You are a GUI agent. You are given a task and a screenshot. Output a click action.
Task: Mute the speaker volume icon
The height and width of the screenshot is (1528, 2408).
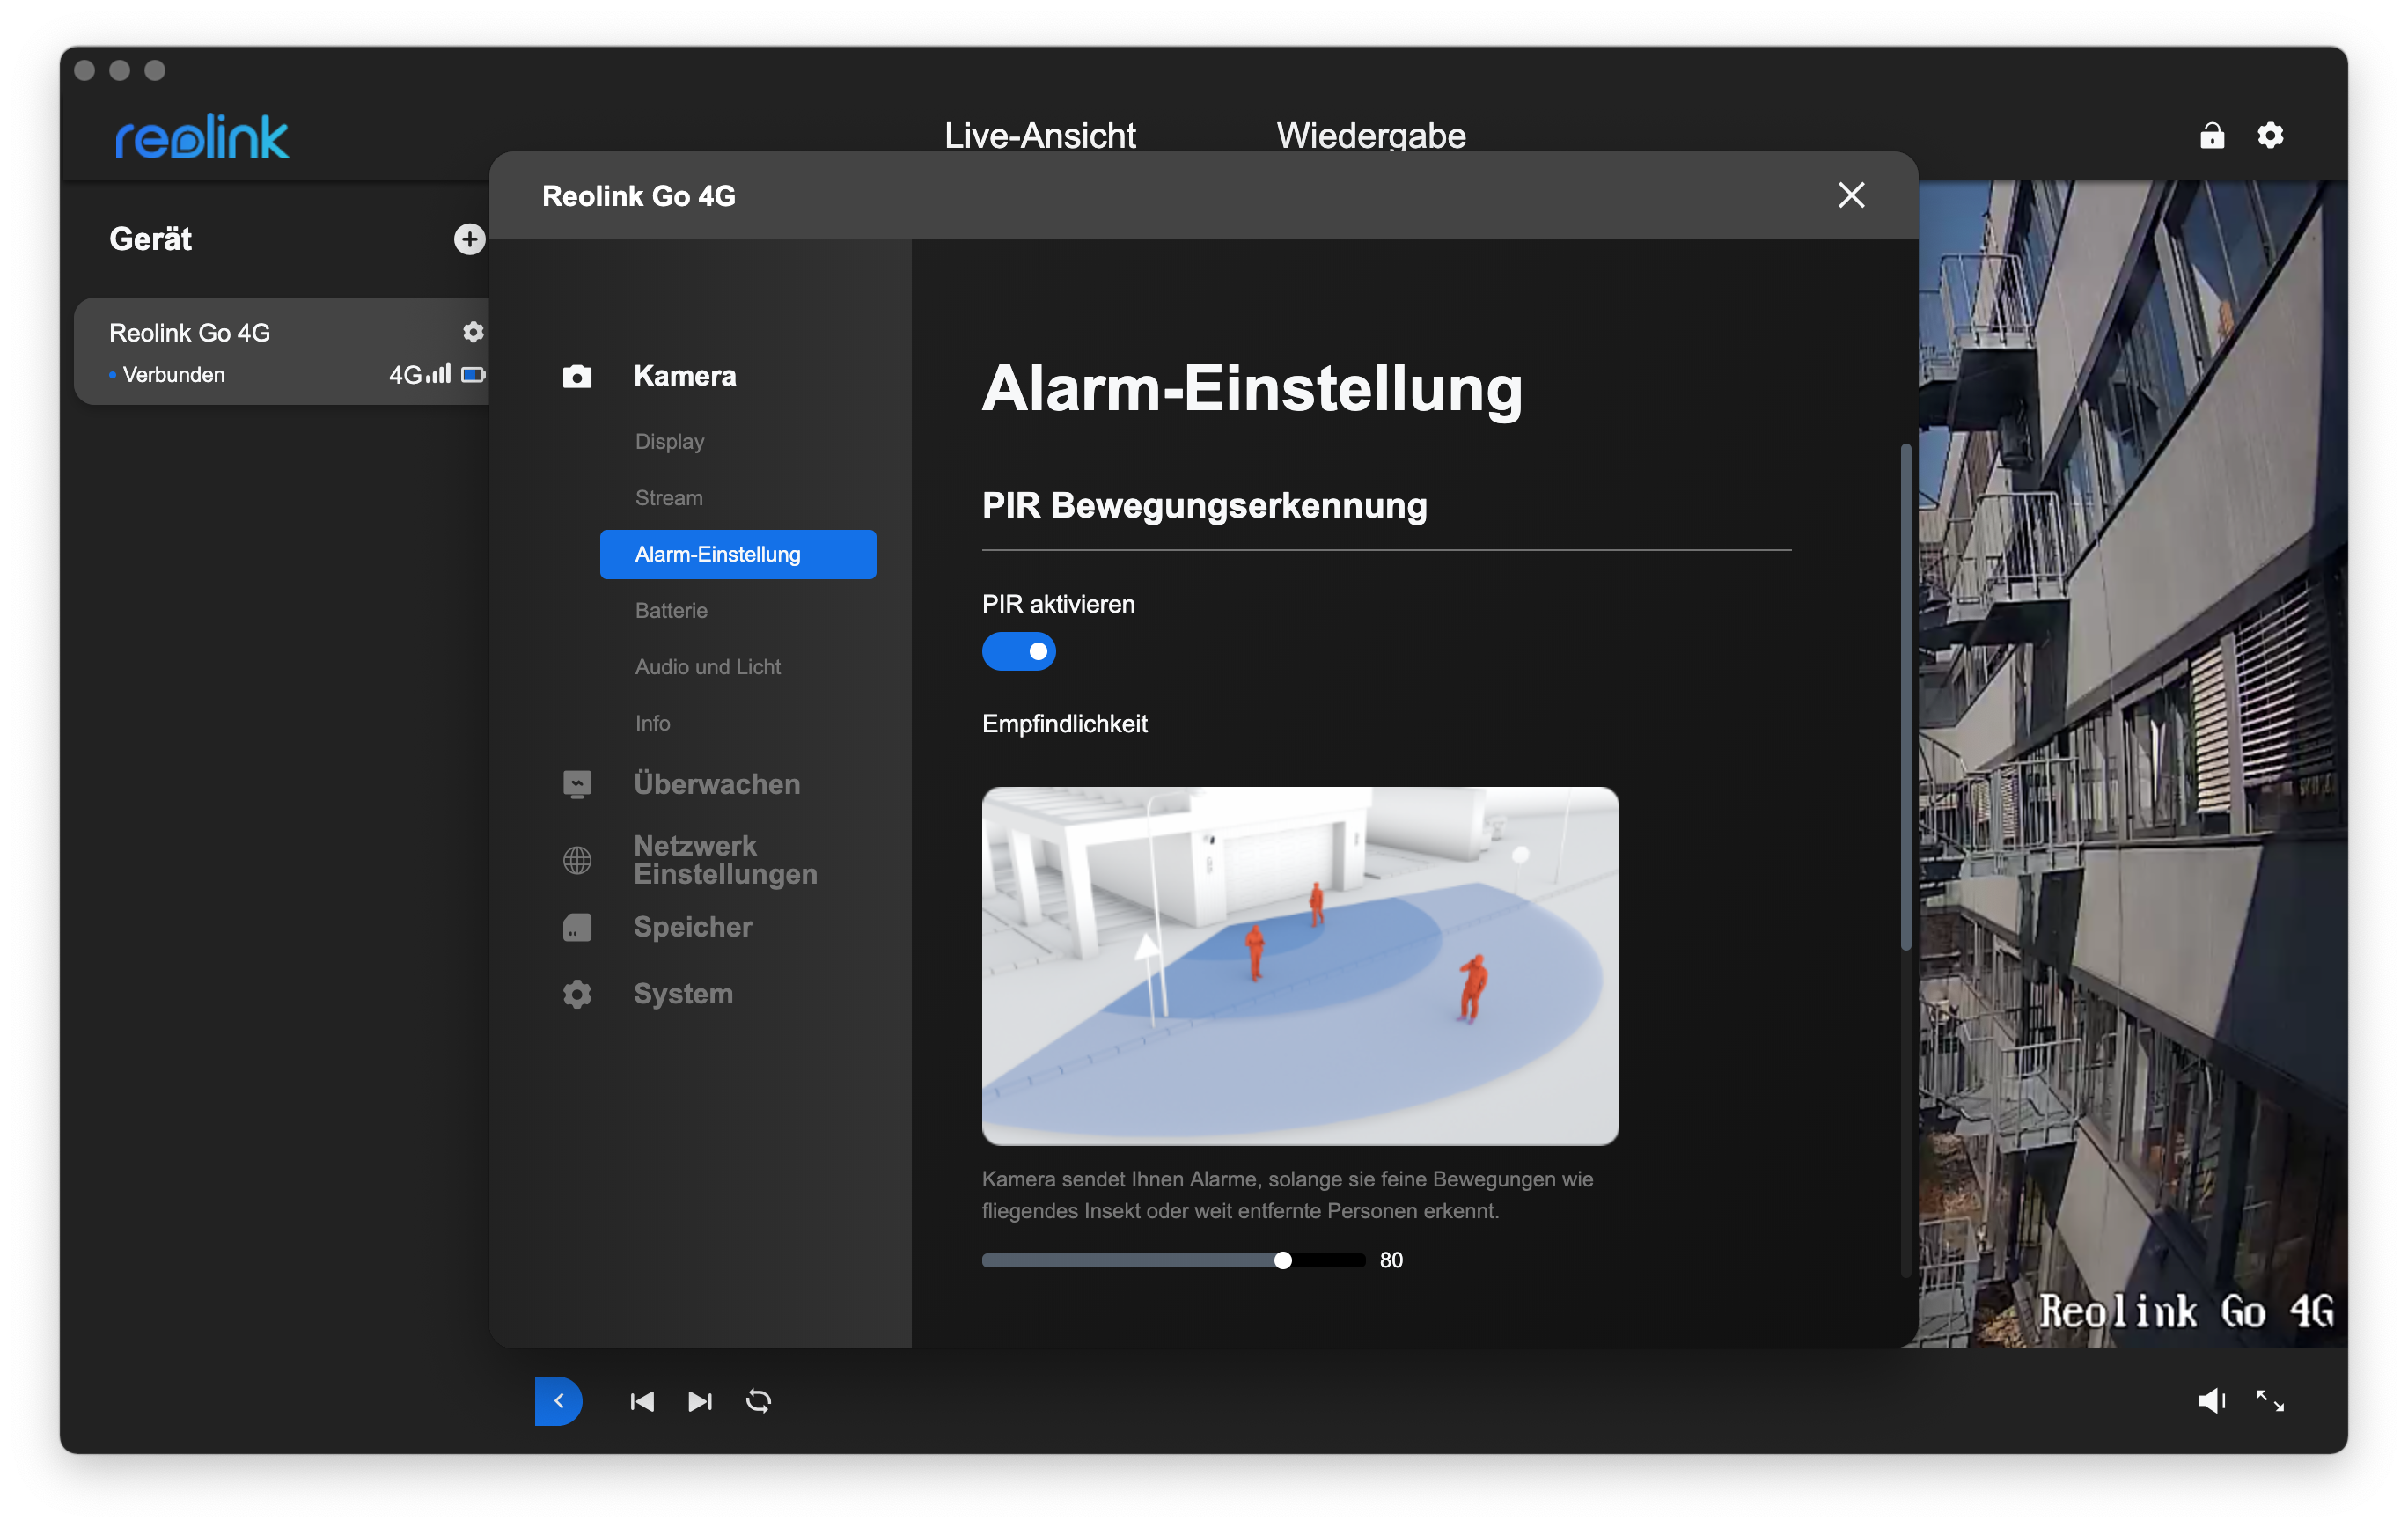[x=2211, y=1401]
